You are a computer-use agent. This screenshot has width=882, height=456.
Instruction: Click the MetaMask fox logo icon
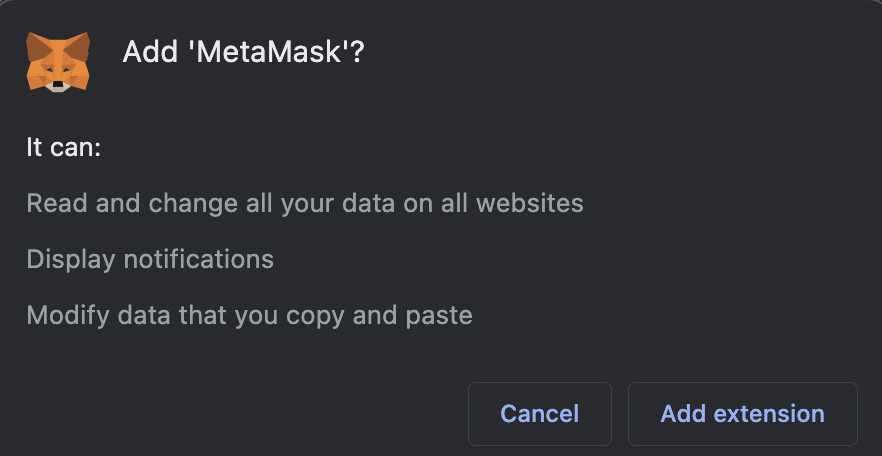click(58, 61)
